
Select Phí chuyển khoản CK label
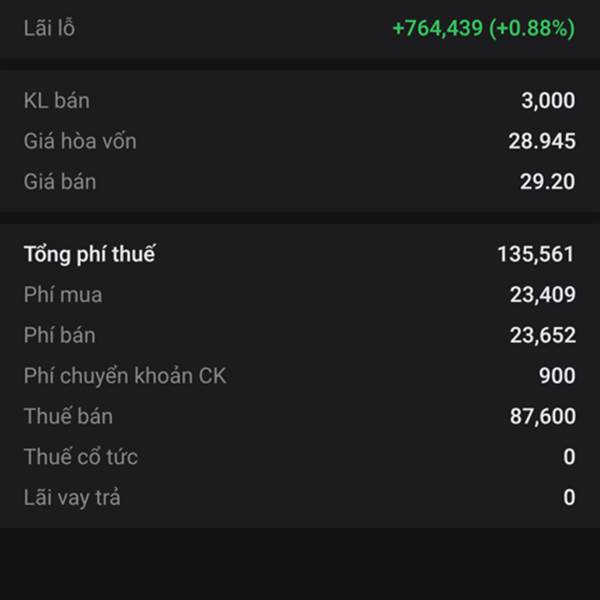pyautogui.click(x=125, y=376)
